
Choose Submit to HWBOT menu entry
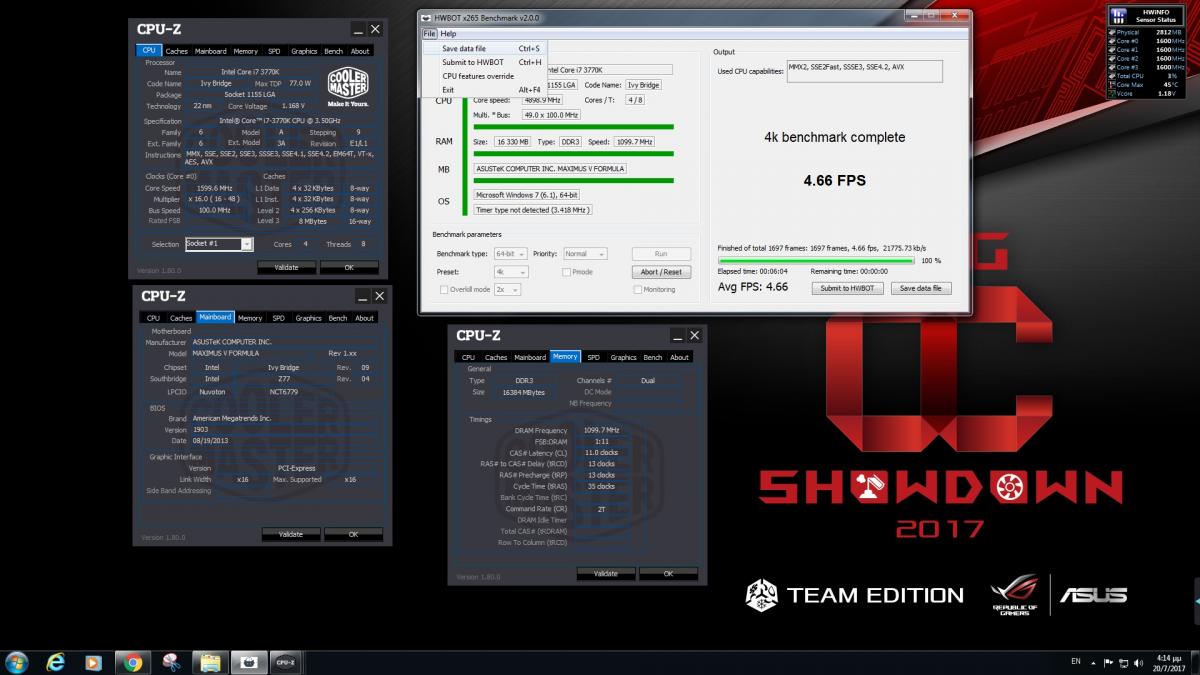coord(484,62)
